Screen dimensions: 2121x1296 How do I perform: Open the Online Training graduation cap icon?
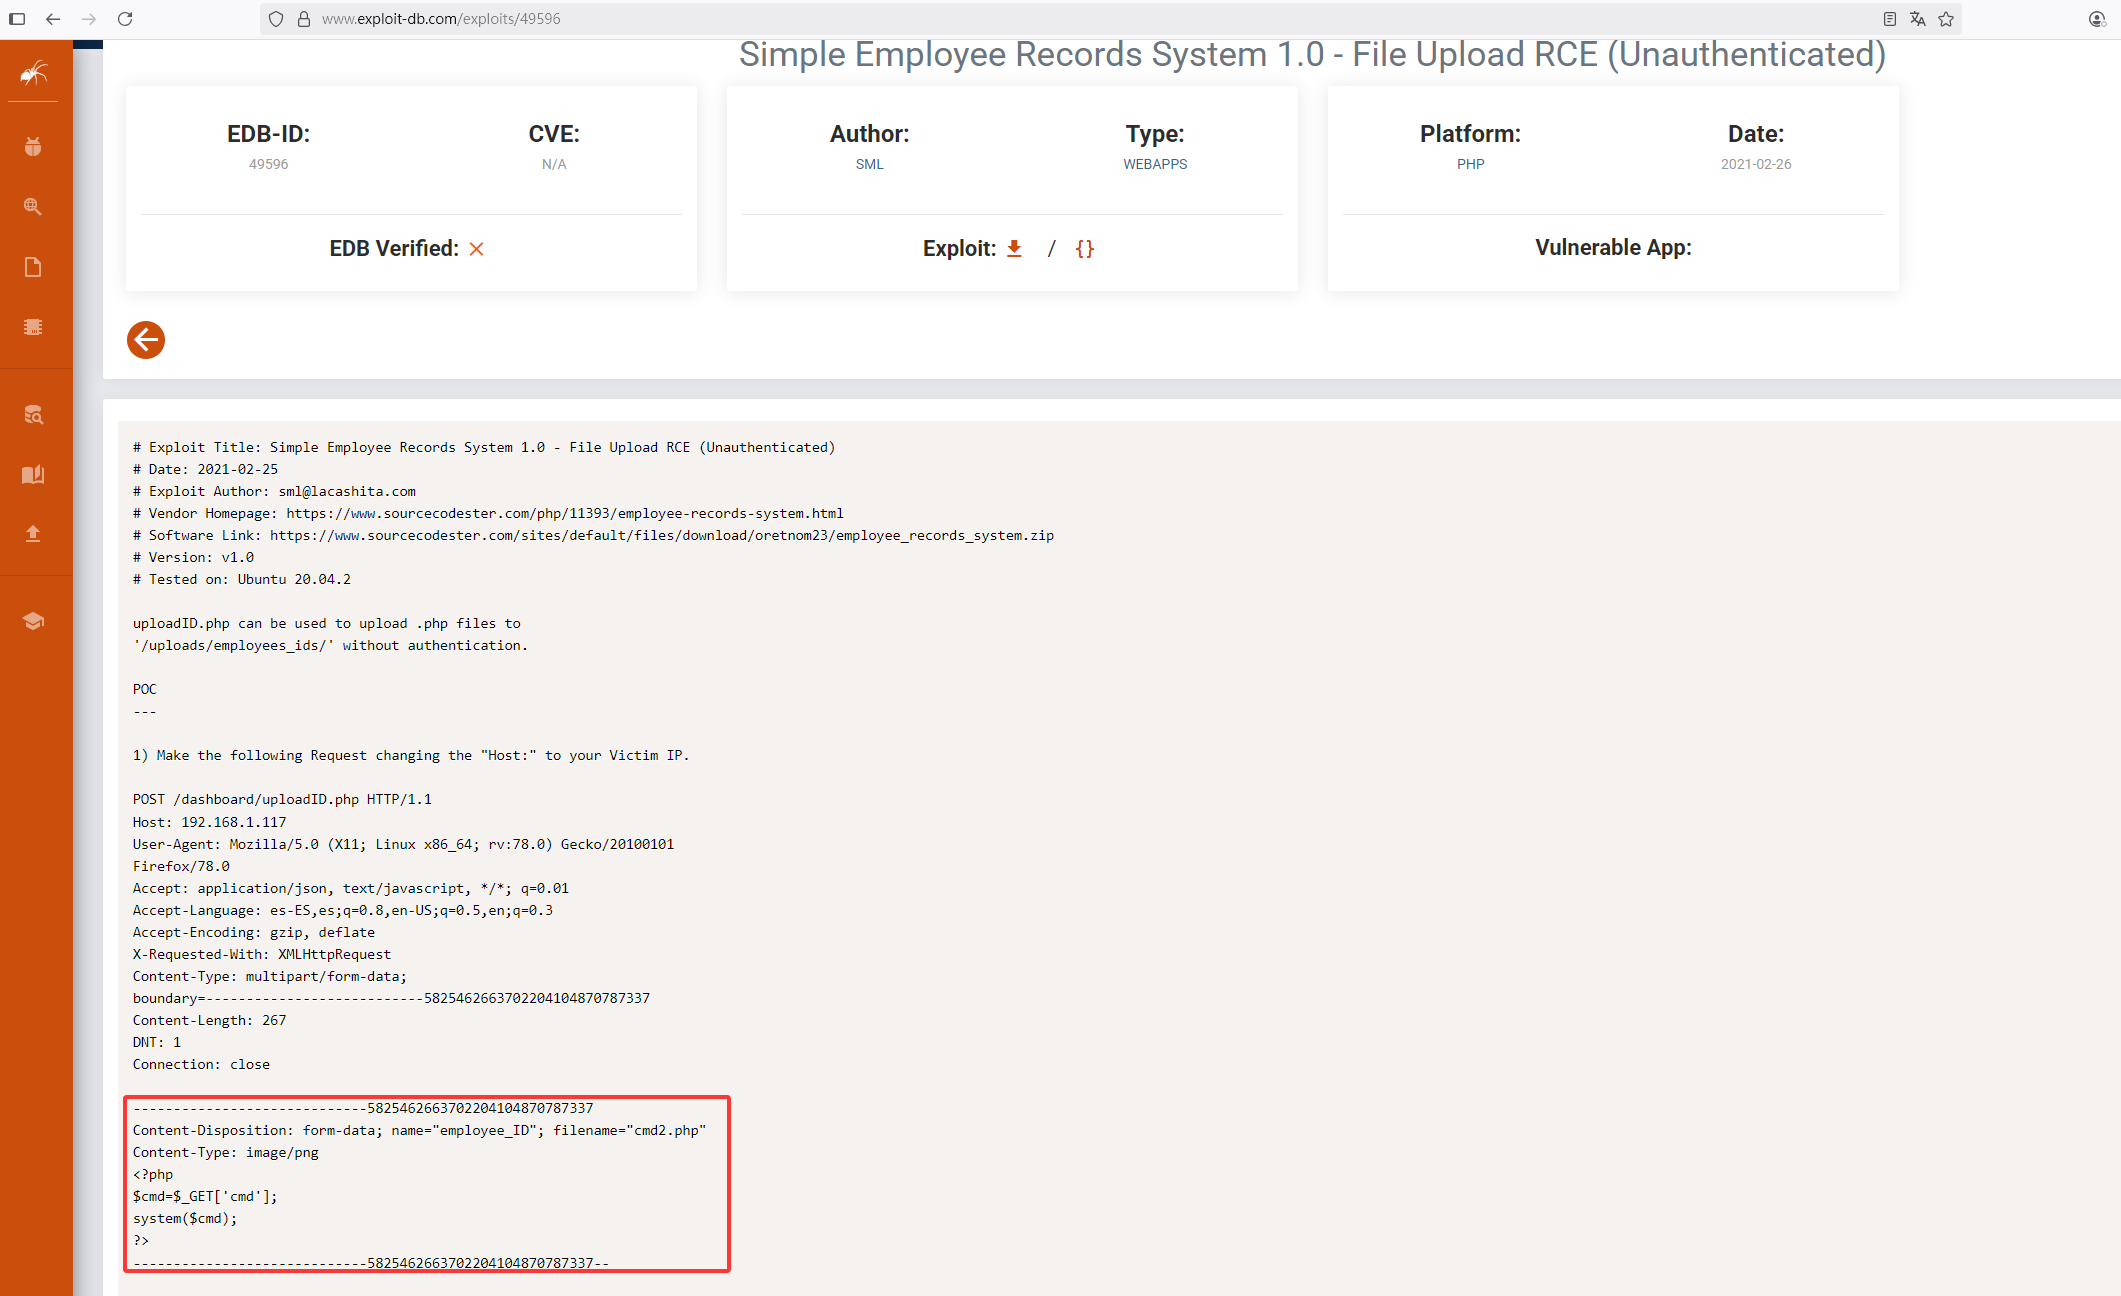(33, 621)
